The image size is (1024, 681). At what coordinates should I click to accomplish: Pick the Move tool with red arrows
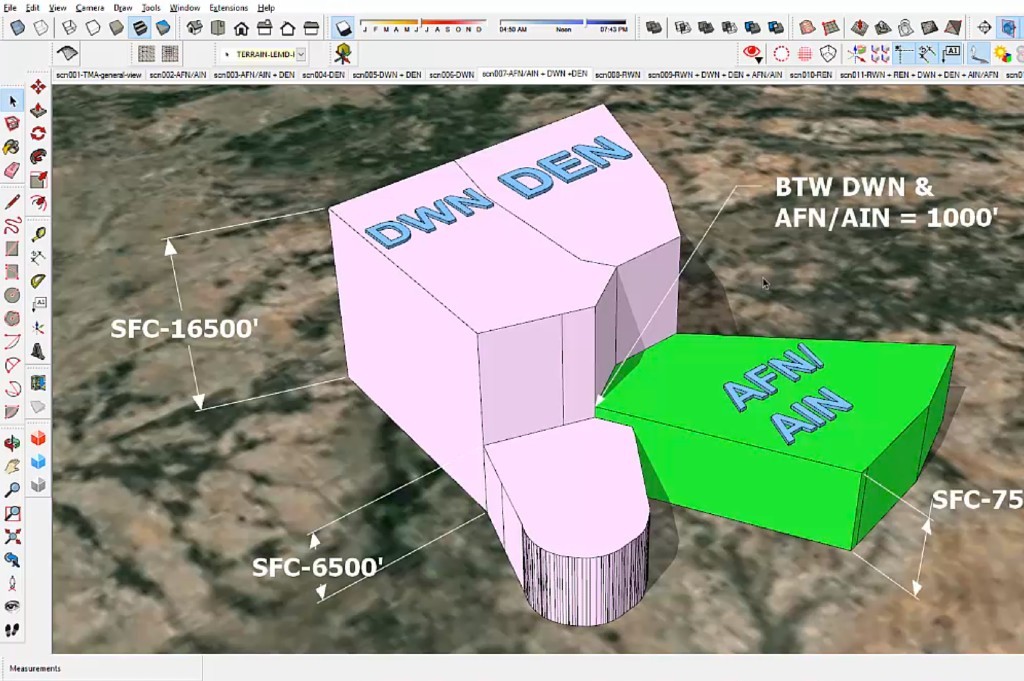click(x=37, y=87)
